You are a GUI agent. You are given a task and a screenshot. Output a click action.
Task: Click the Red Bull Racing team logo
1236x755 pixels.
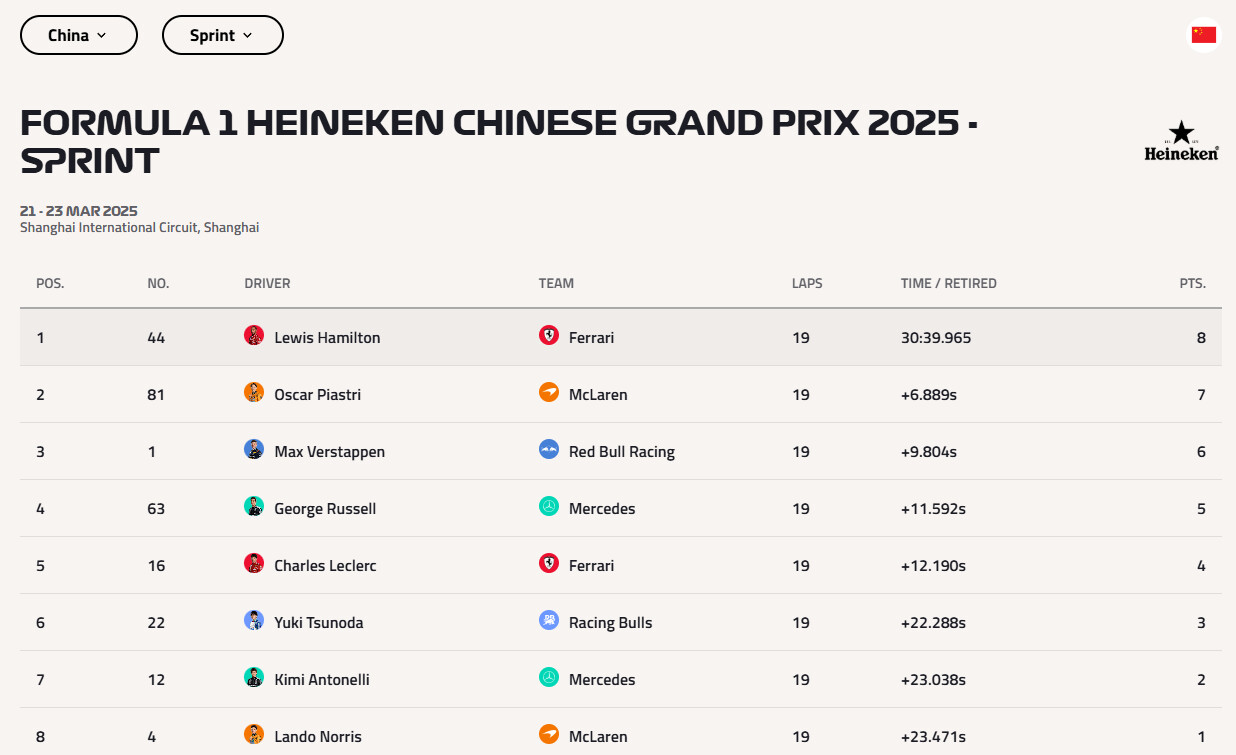coord(549,450)
